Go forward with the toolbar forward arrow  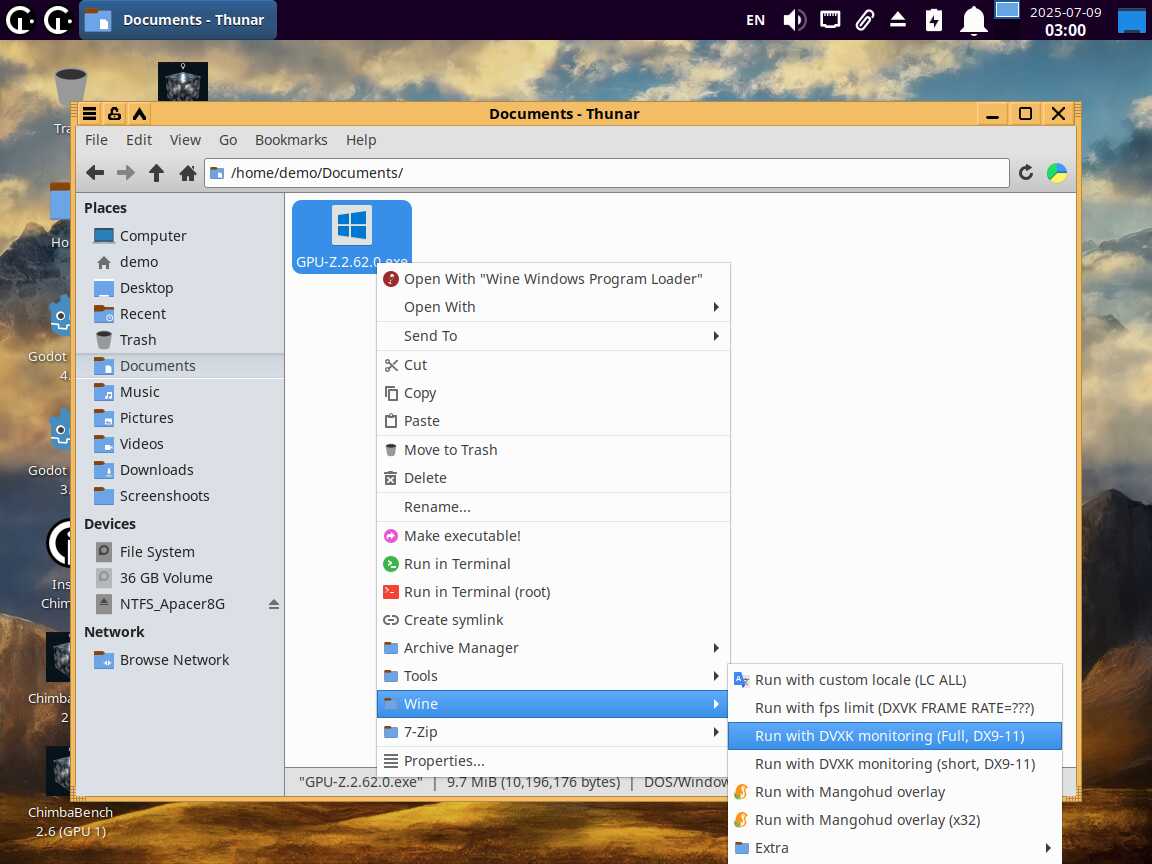pos(126,173)
